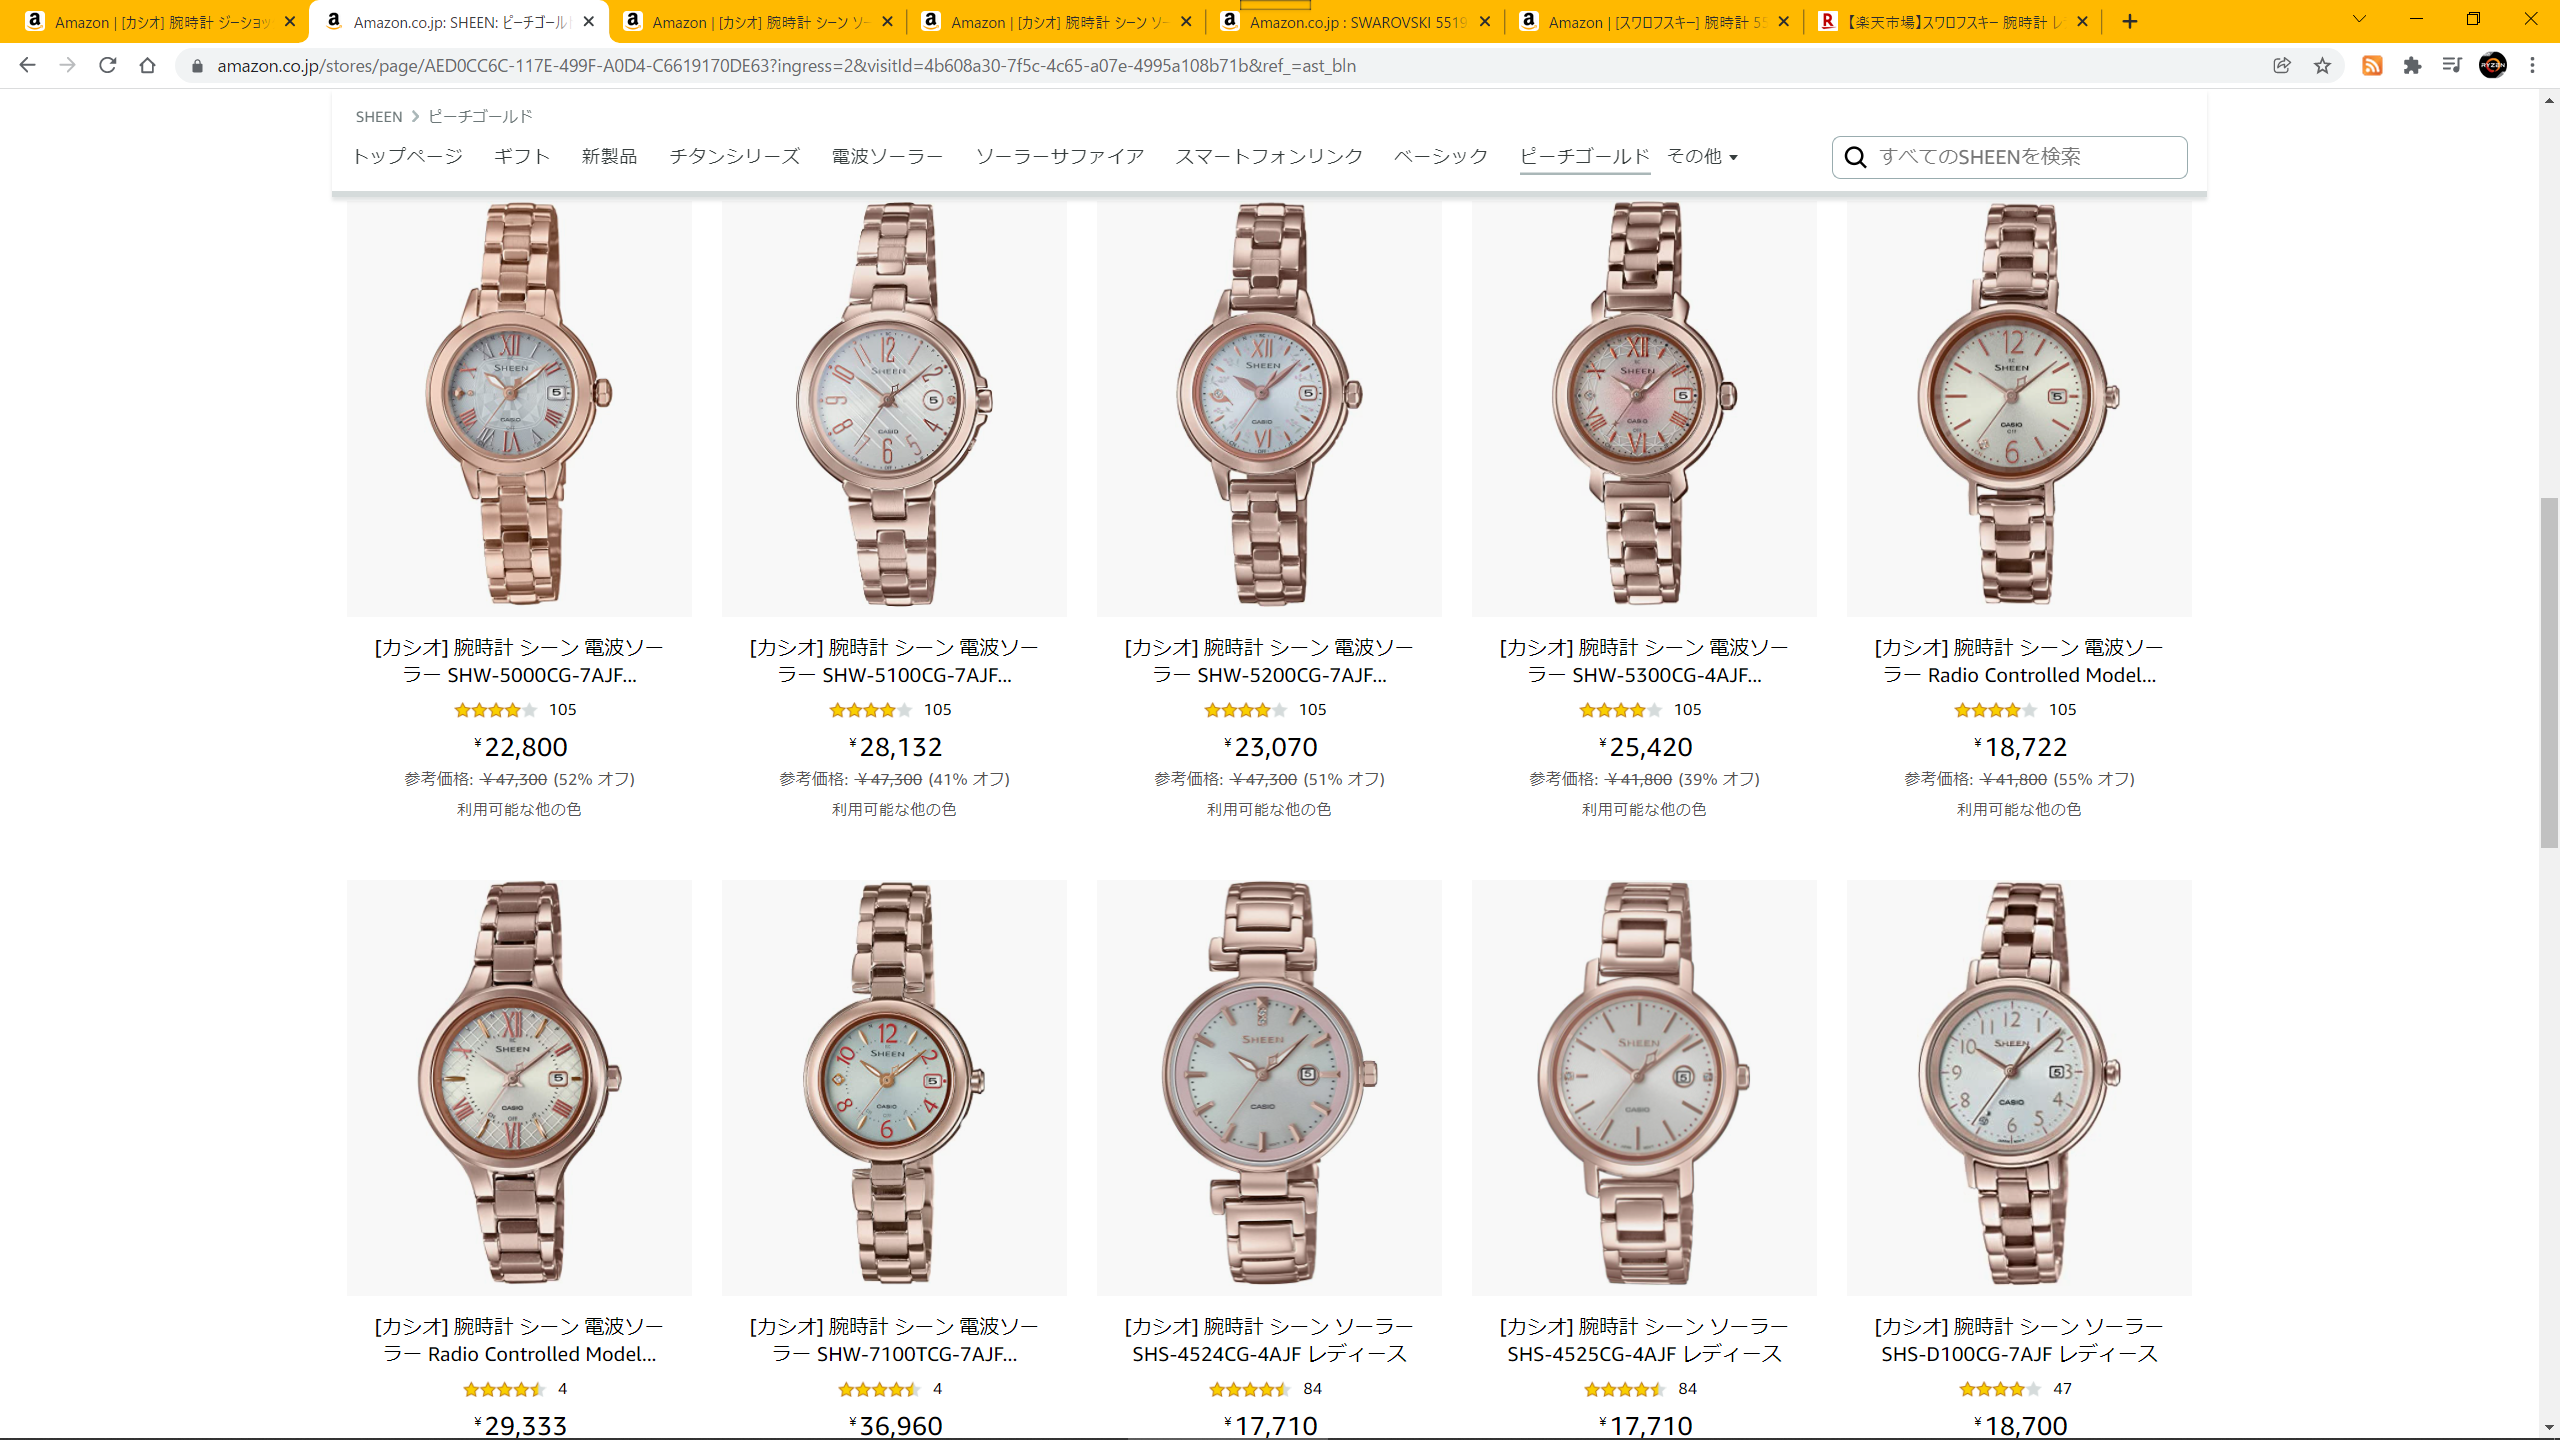Viewport: 2560px width, 1440px height.
Task: Switch to the Amazon [スワロフスキー] 腕時計 tab
Action: click(1654, 21)
